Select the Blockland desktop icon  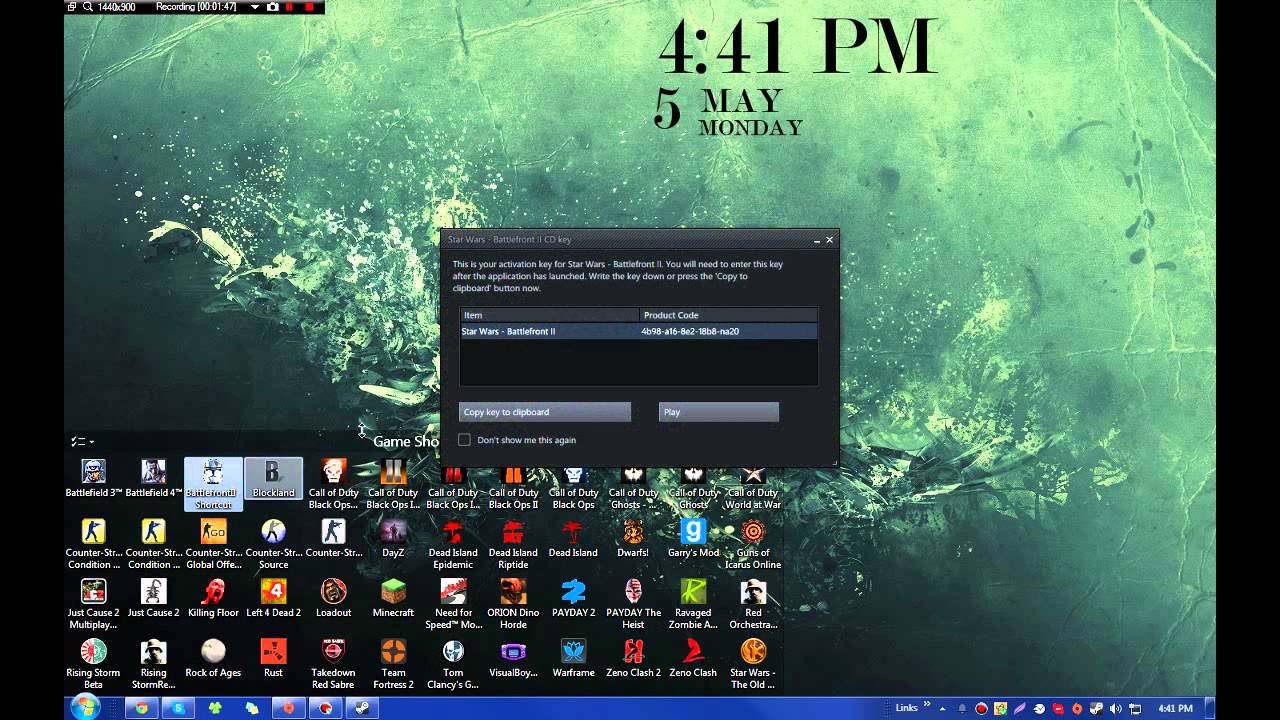(x=273, y=478)
